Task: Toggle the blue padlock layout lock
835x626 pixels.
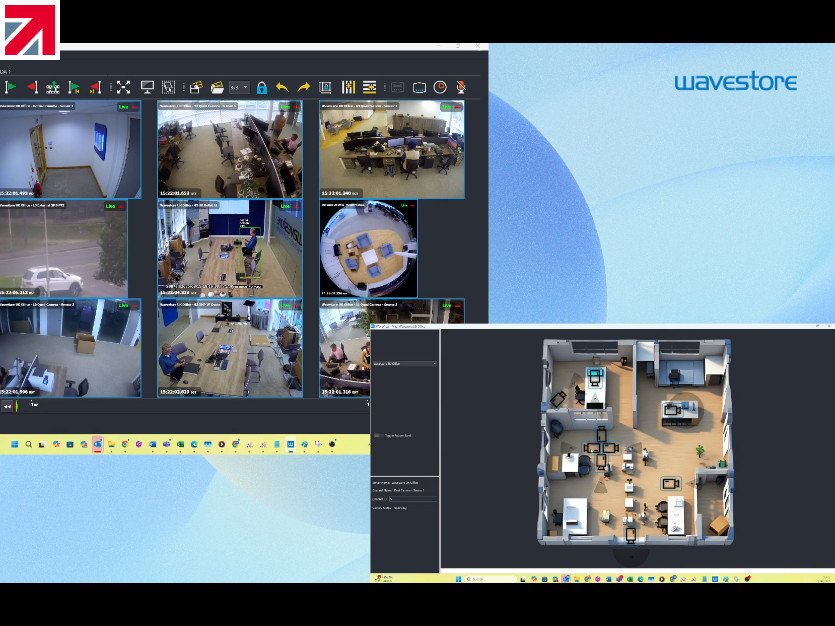Action: [x=261, y=88]
